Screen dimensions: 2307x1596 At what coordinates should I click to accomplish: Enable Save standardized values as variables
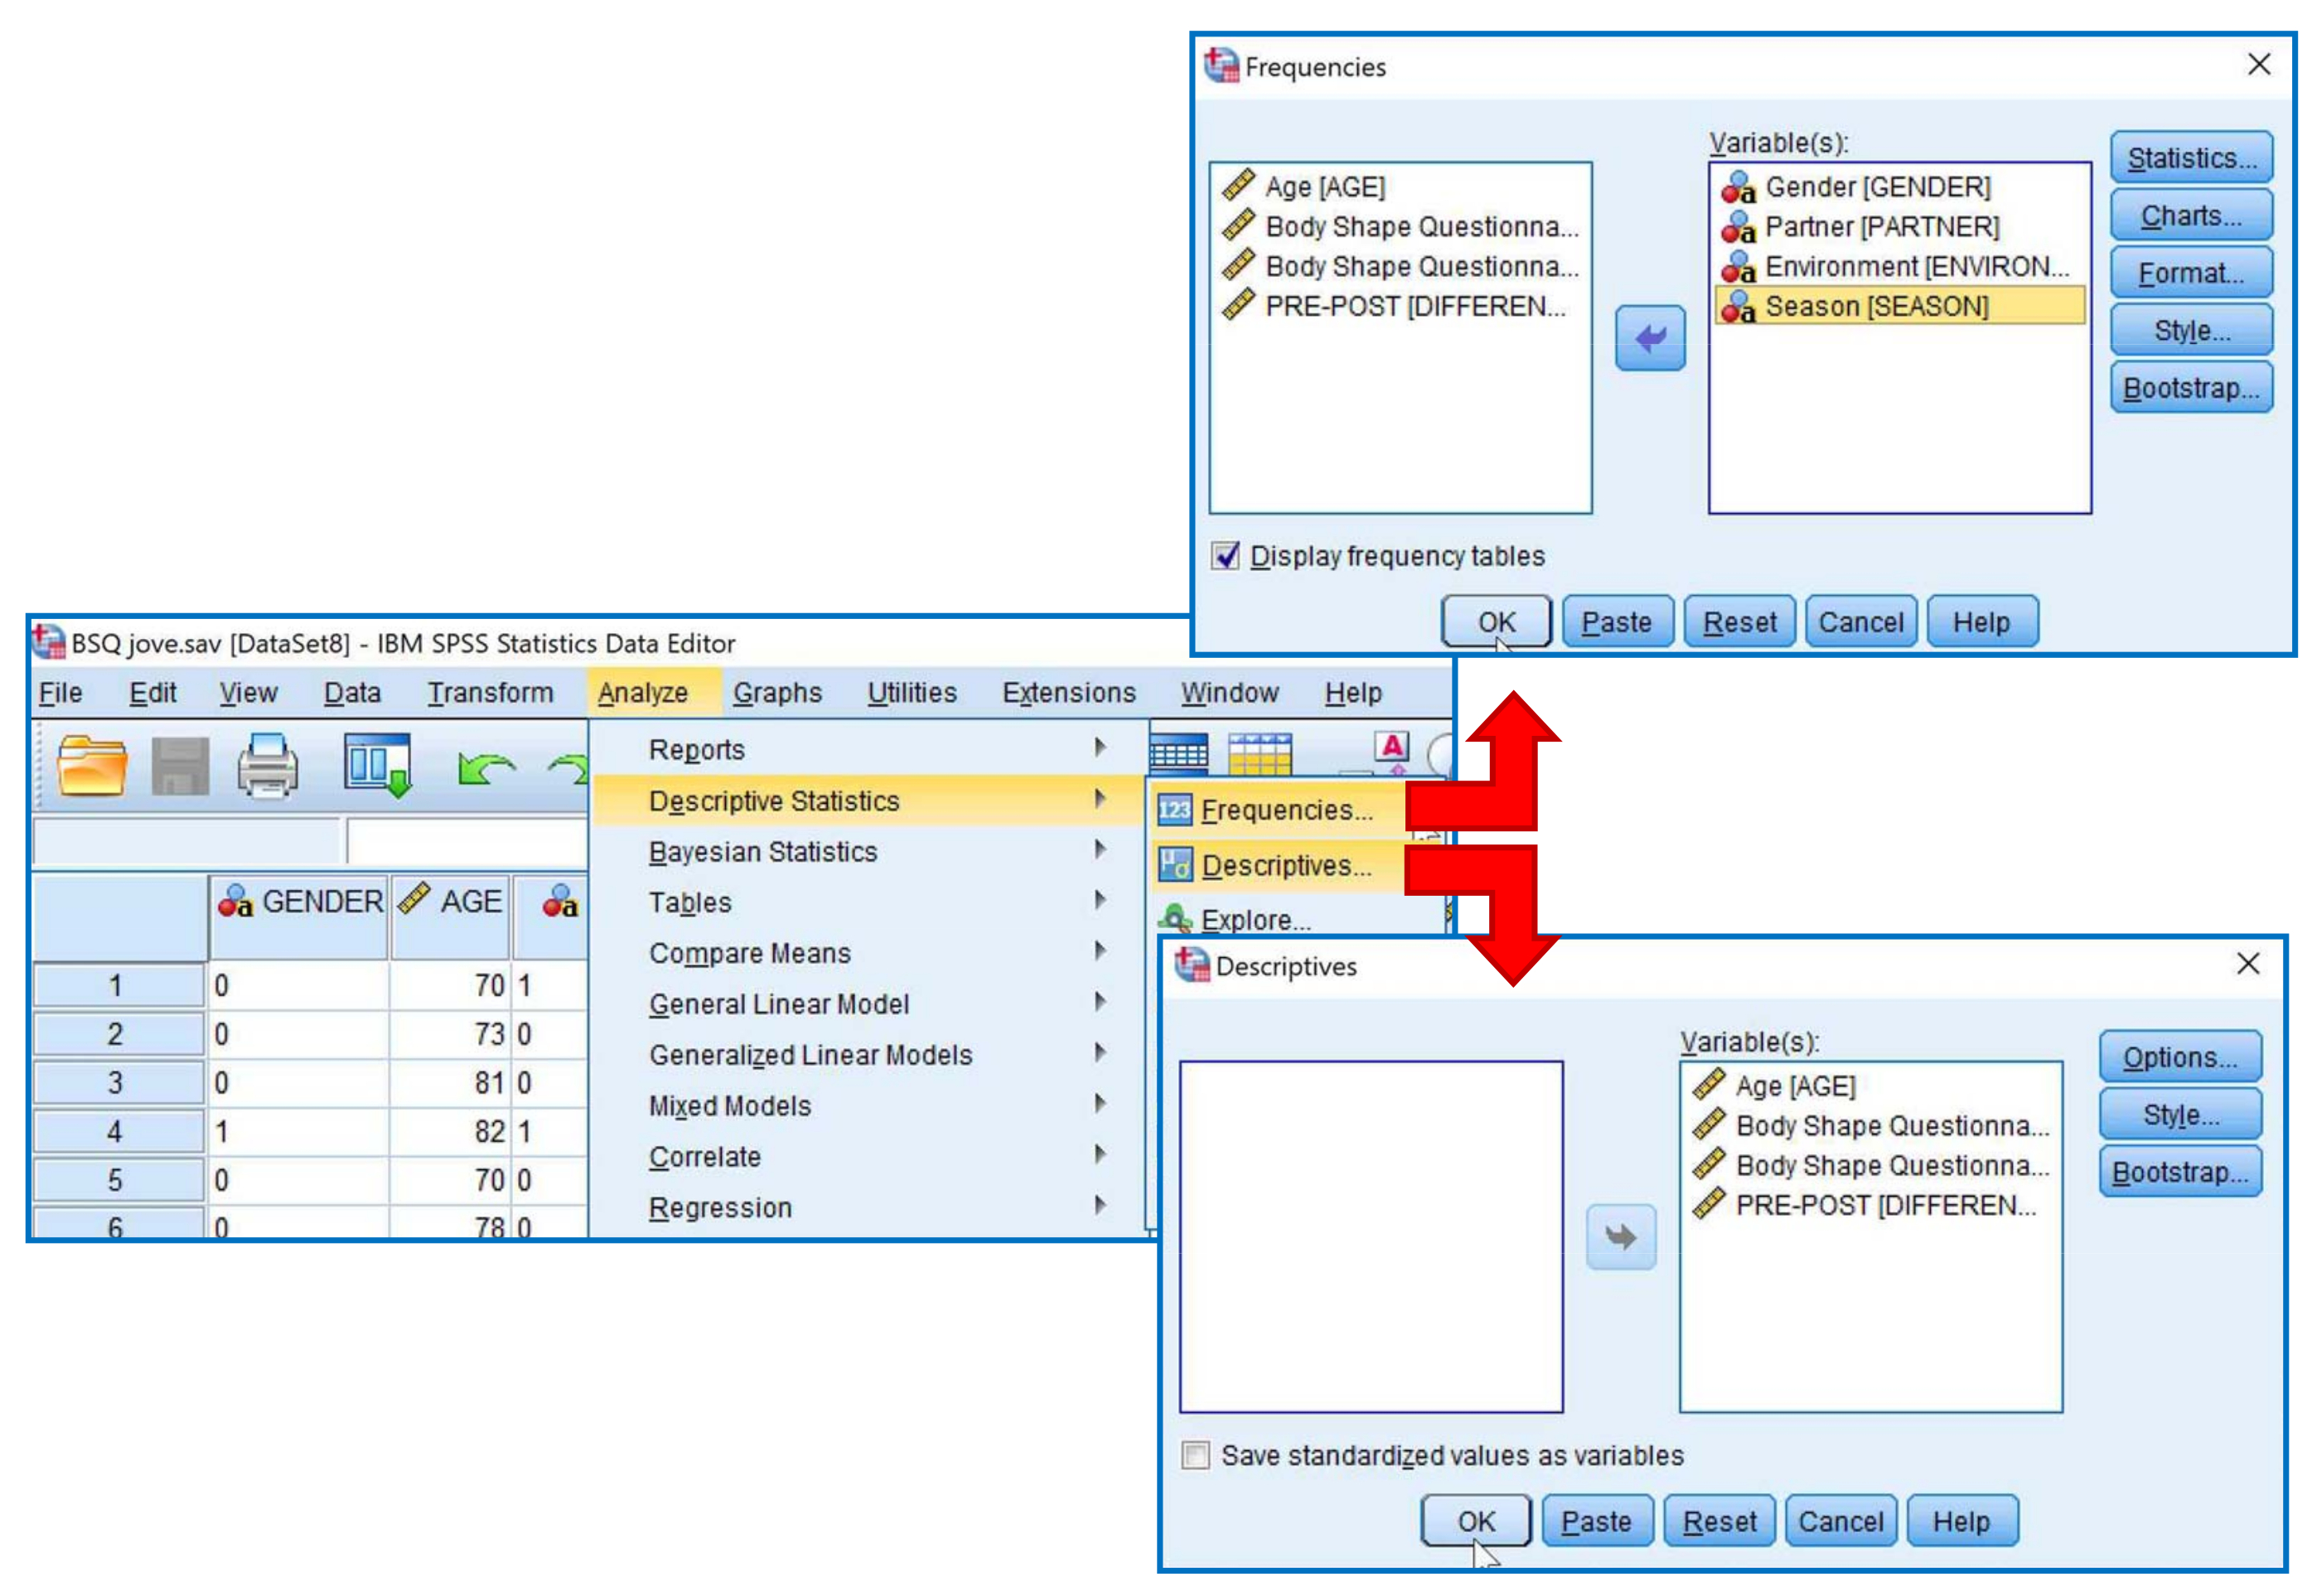[1195, 1455]
